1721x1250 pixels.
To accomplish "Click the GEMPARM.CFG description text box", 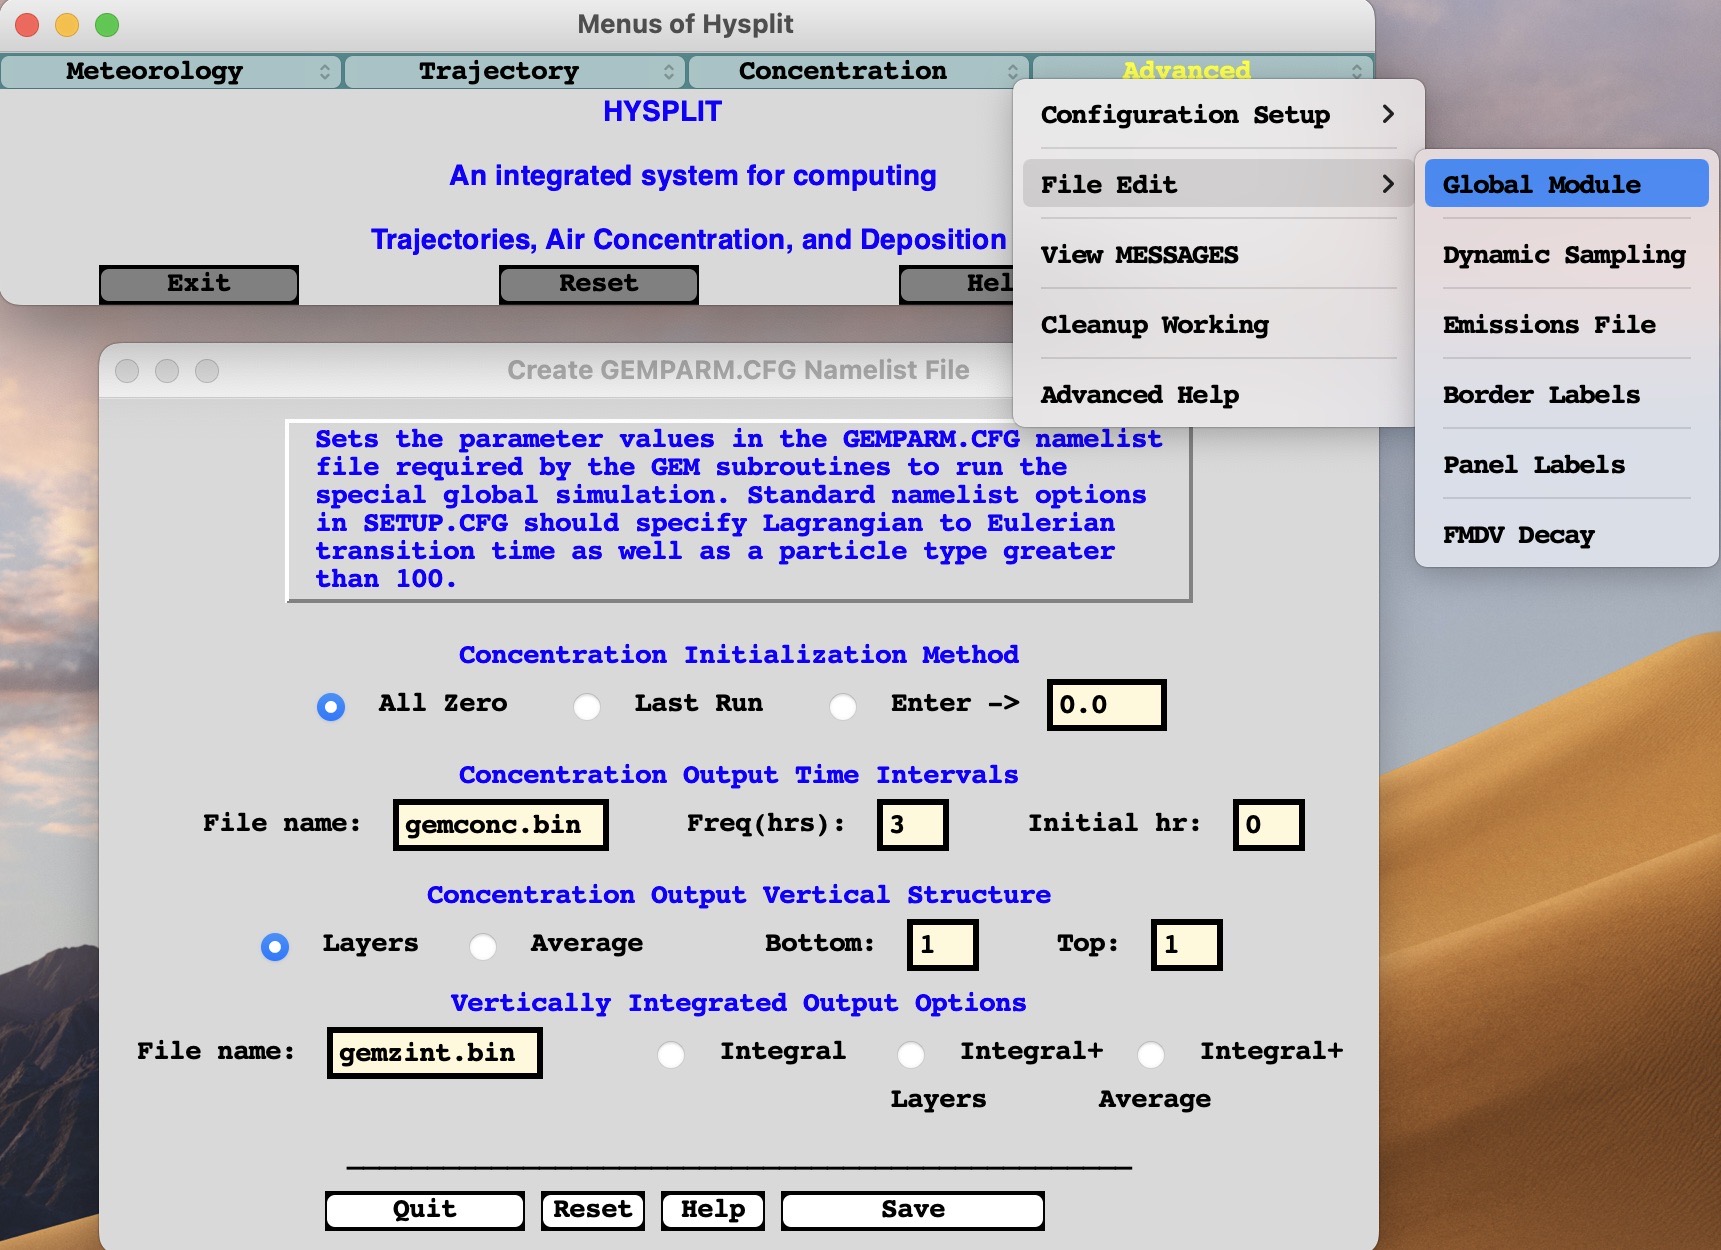I will pos(739,510).
